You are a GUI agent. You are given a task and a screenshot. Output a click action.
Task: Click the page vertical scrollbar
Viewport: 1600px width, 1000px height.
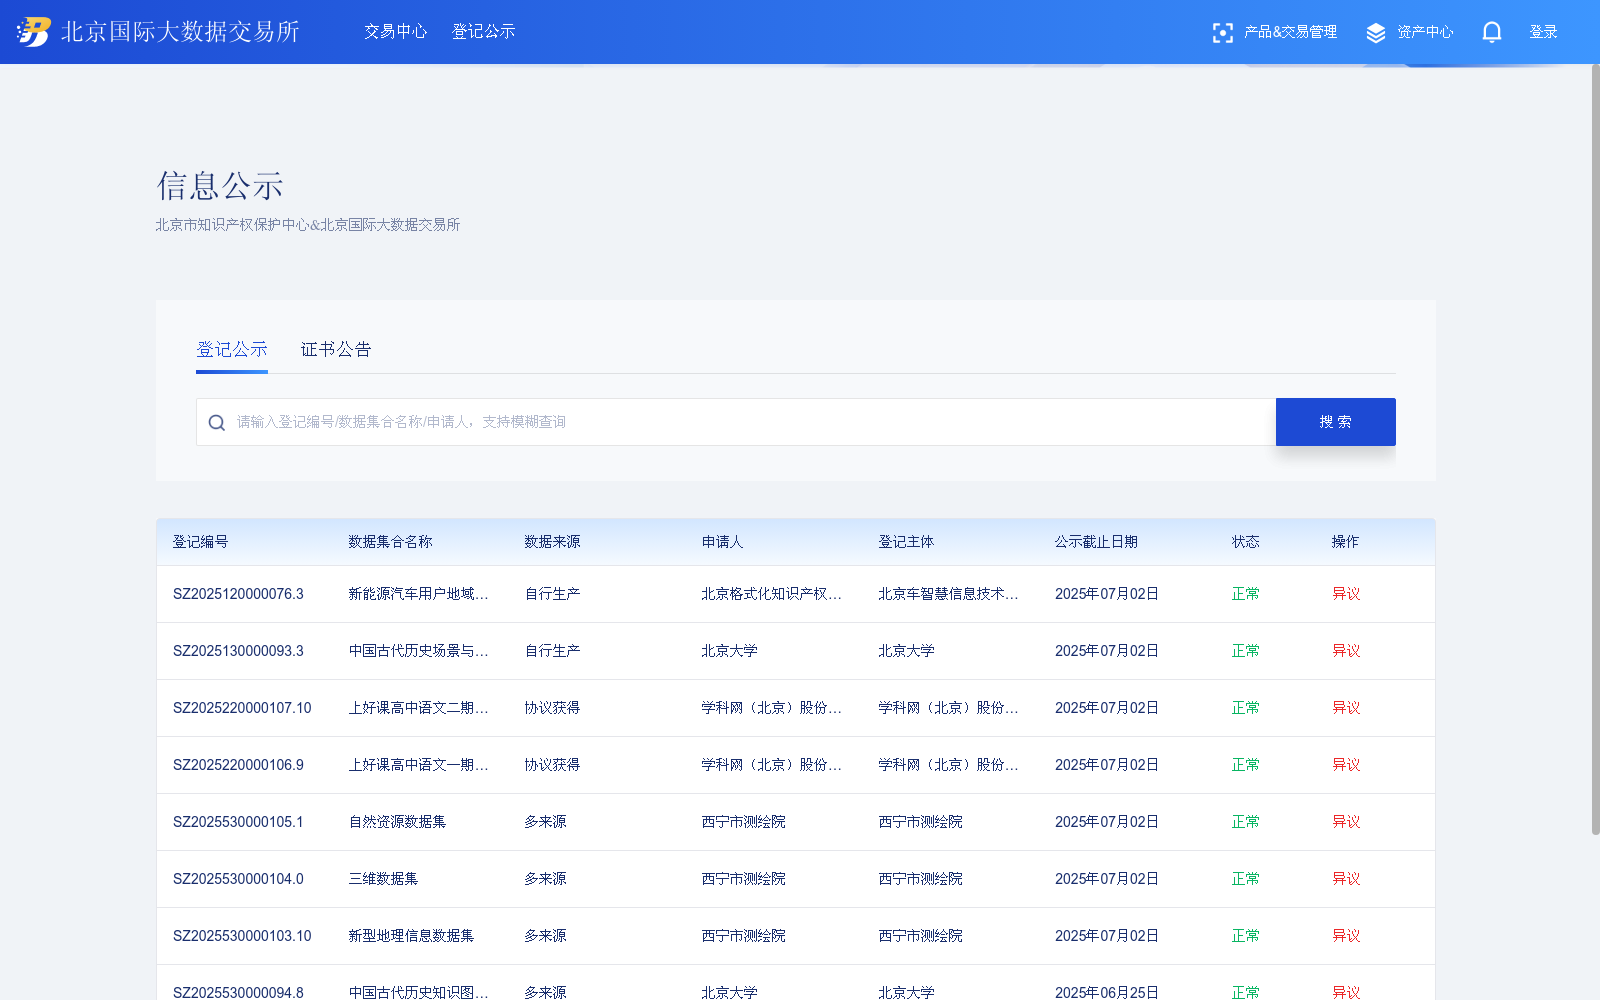tap(1595, 450)
